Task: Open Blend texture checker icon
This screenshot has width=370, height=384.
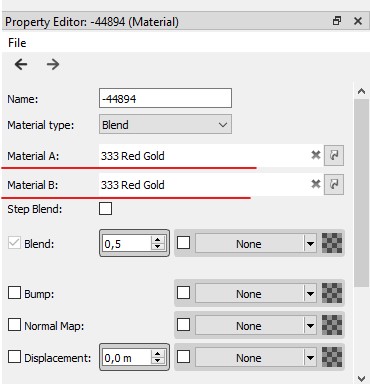Action: click(x=332, y=243)
